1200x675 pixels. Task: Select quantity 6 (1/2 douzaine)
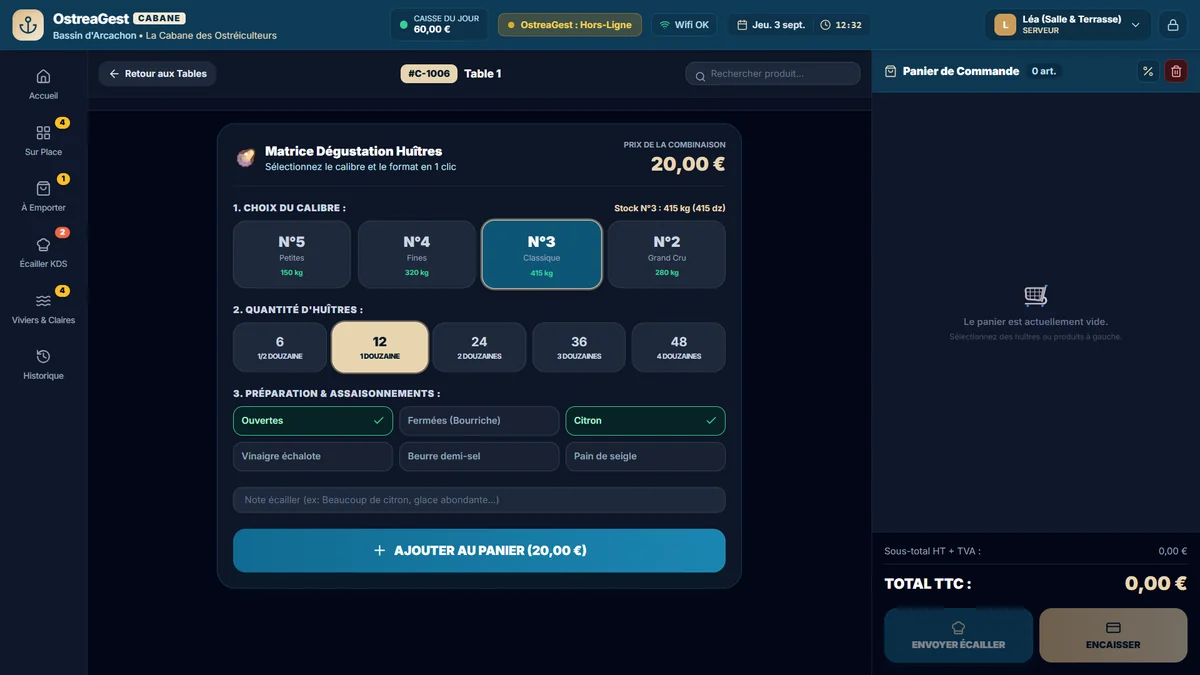pos(280,347)
